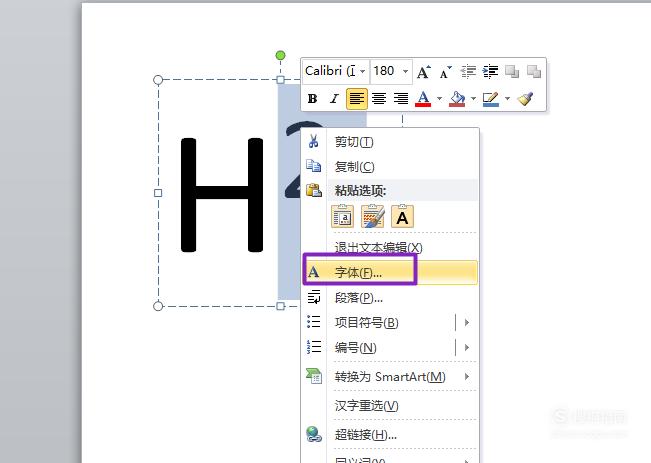
Task: Click the Shrink Font icon
Action: click(445, 72)
